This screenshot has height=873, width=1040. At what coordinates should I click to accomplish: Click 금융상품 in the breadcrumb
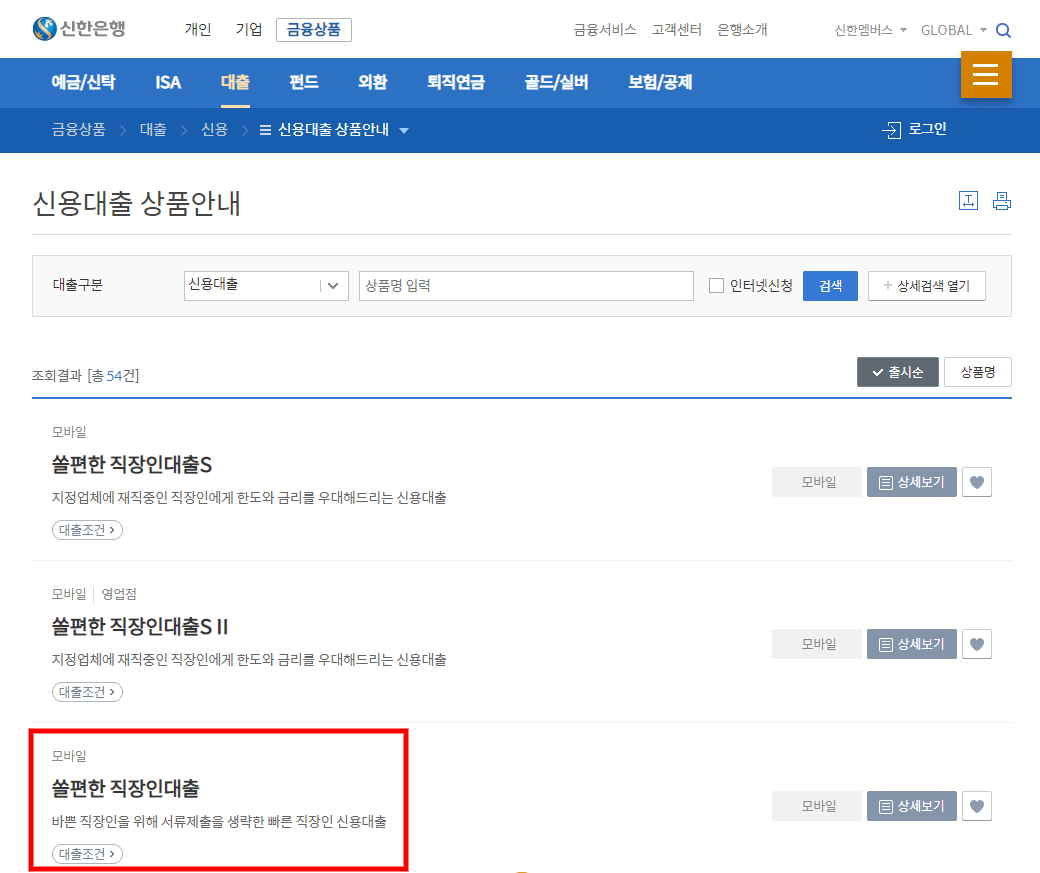[78, 129]
